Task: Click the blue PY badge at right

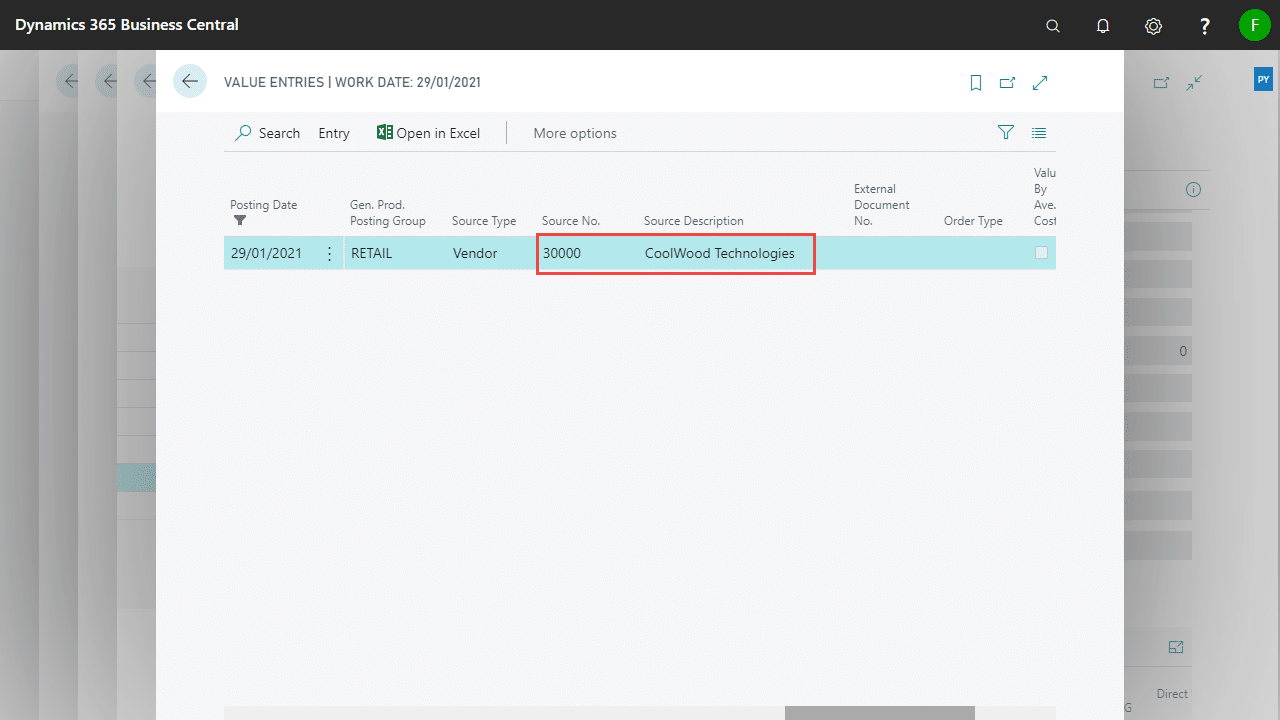Action: (1263, 79)
